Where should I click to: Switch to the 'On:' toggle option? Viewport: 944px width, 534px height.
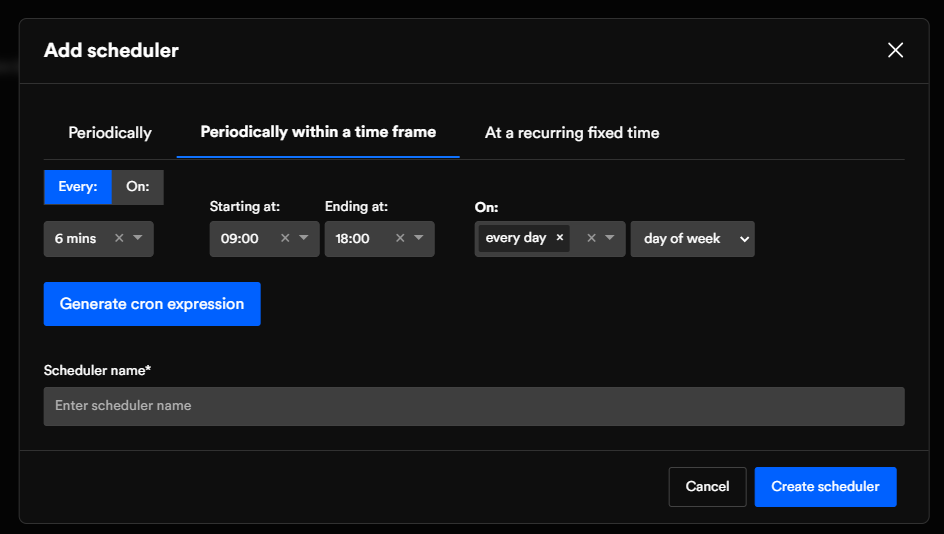138,187
